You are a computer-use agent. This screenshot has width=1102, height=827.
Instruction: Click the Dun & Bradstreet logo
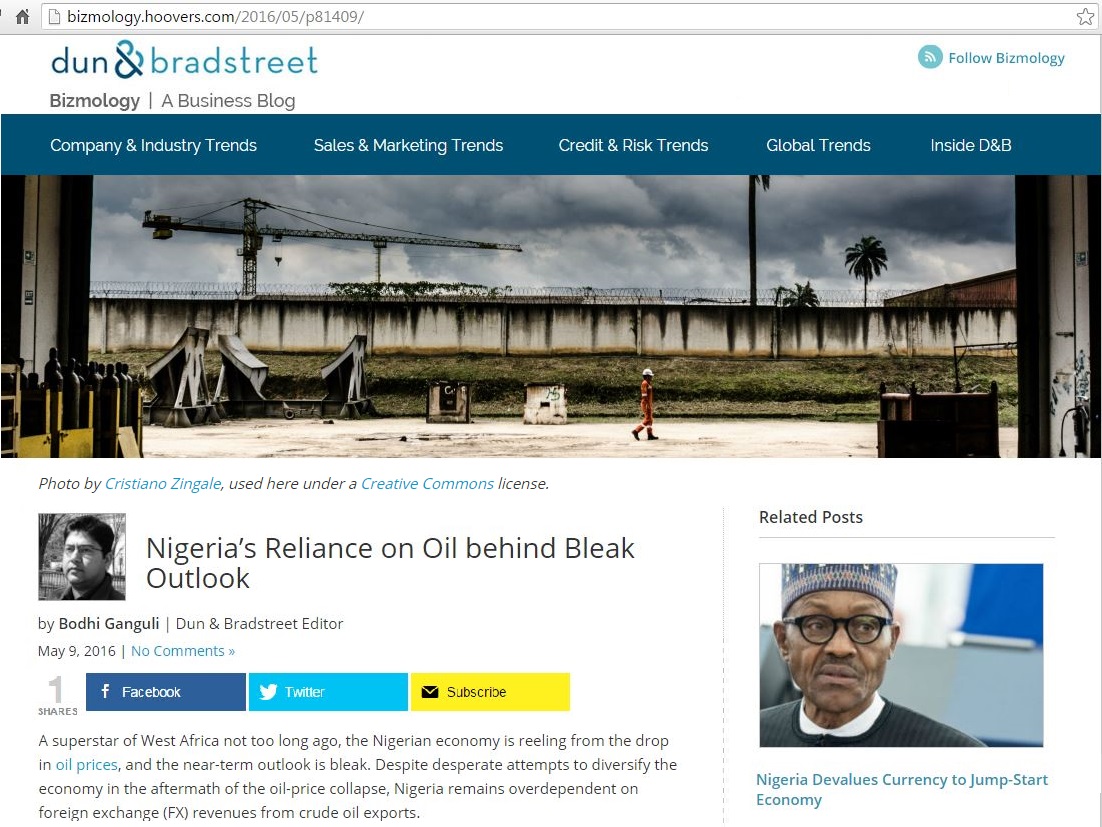point(185,60)
